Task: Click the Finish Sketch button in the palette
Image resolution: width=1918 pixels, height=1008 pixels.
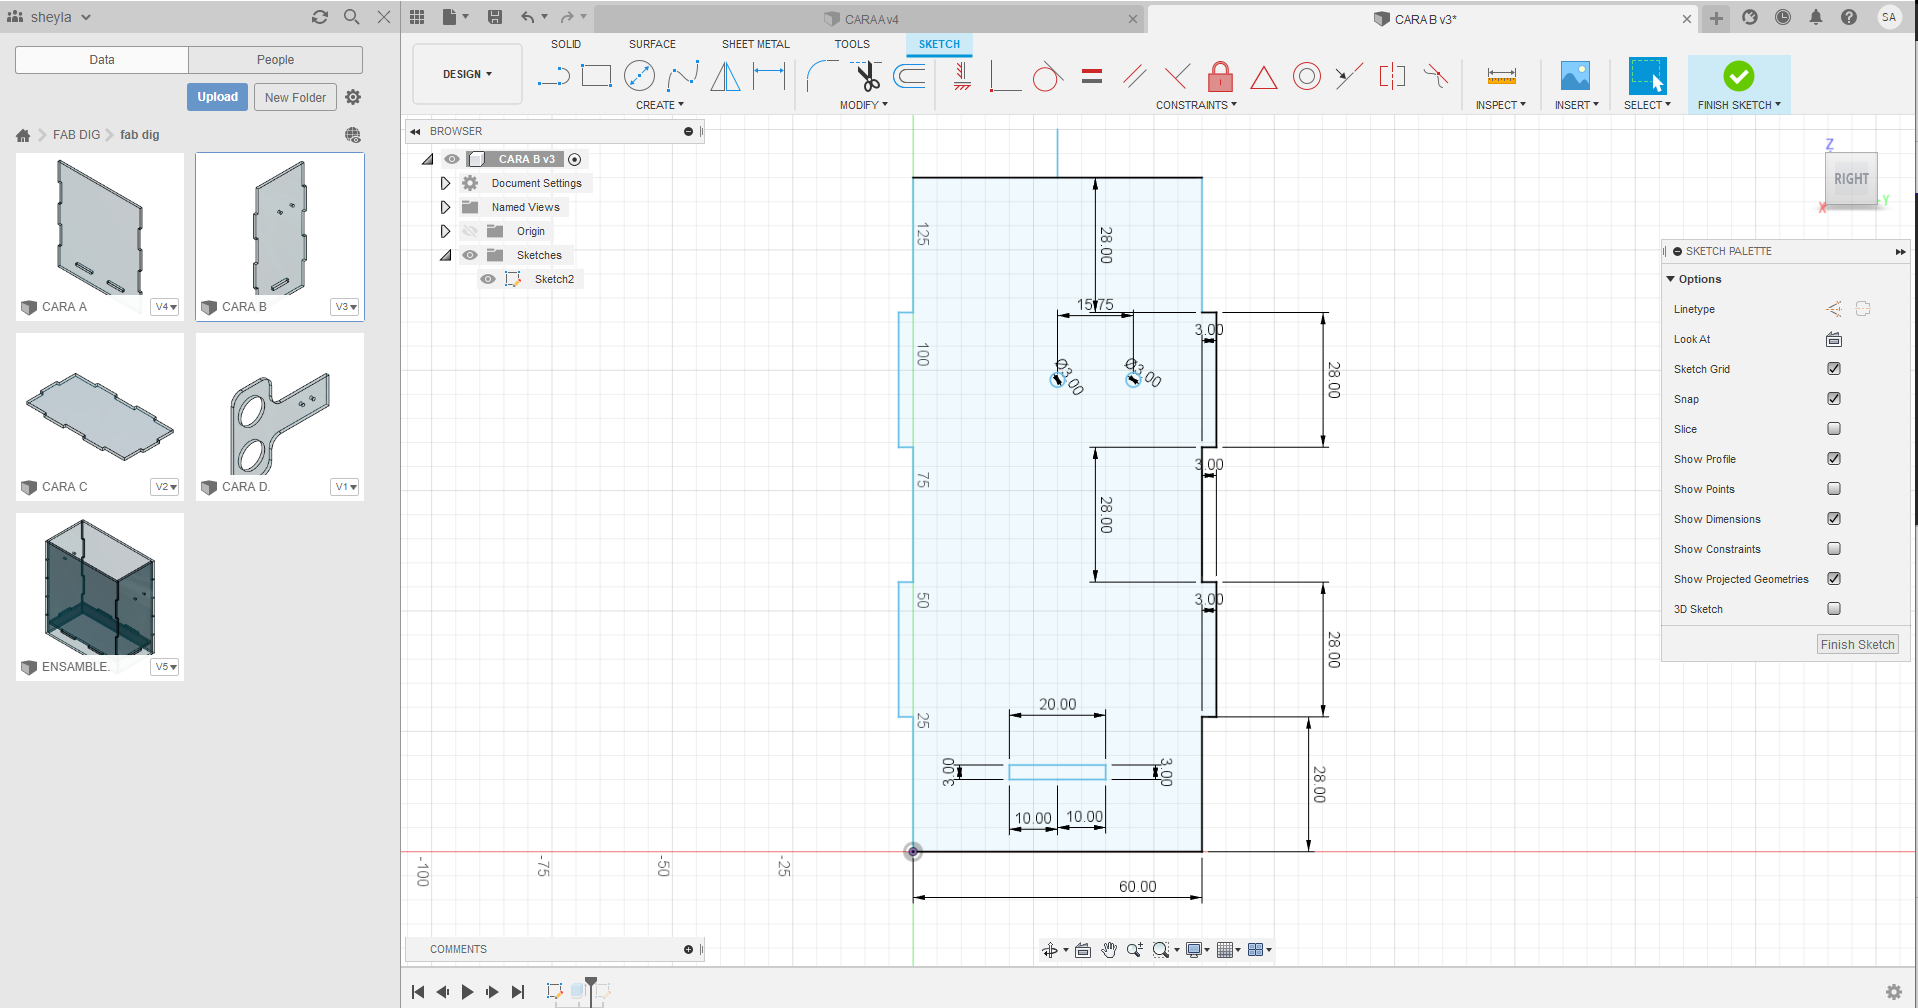Action: [x=1857, y=644]
